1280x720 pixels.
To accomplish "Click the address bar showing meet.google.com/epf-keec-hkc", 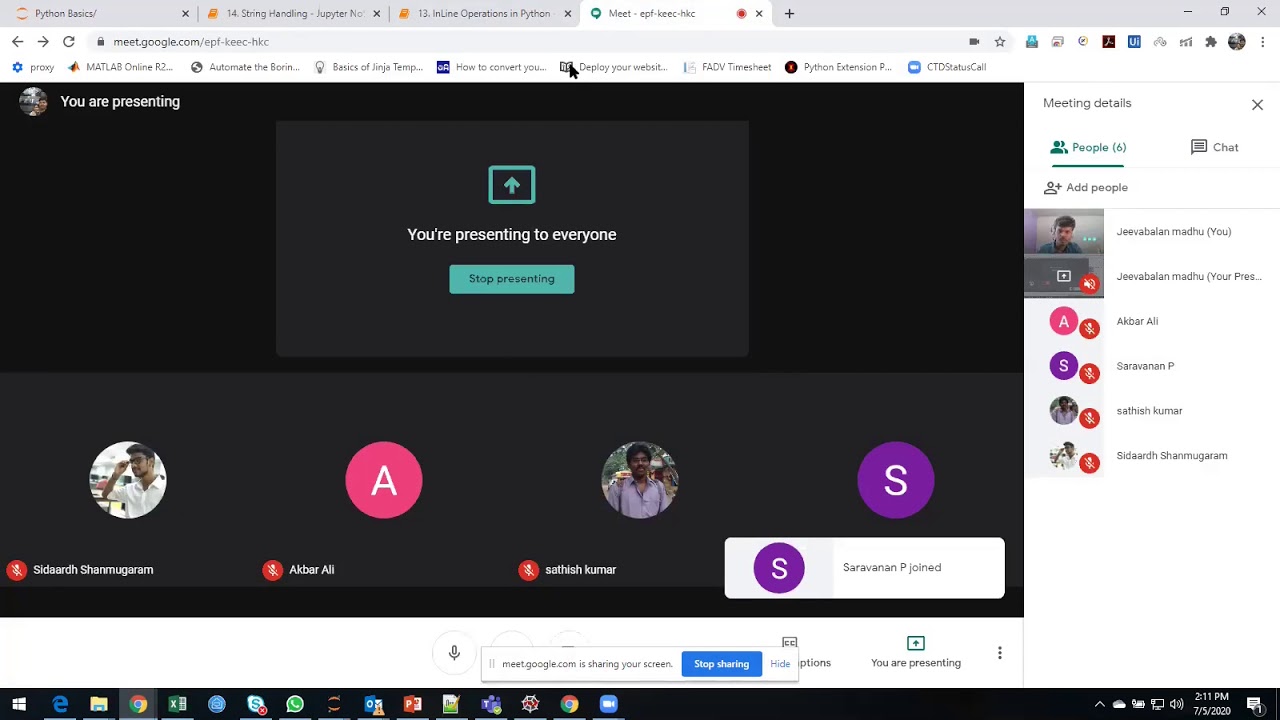I will tap(530, 42).
